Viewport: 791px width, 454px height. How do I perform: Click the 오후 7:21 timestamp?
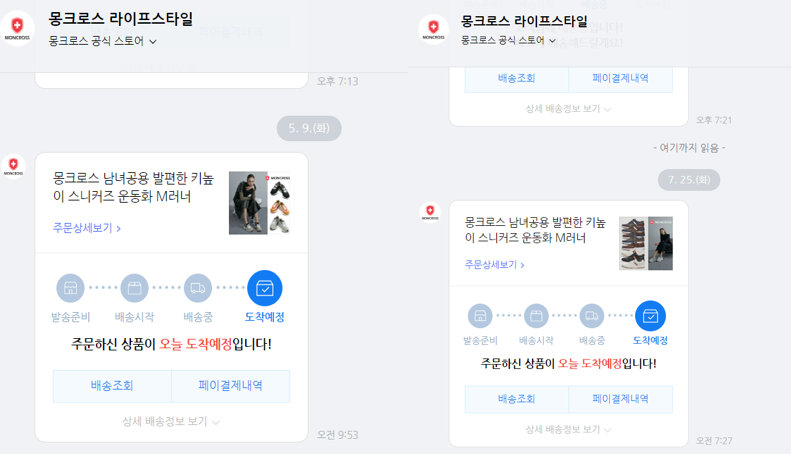tap(714, 120)
